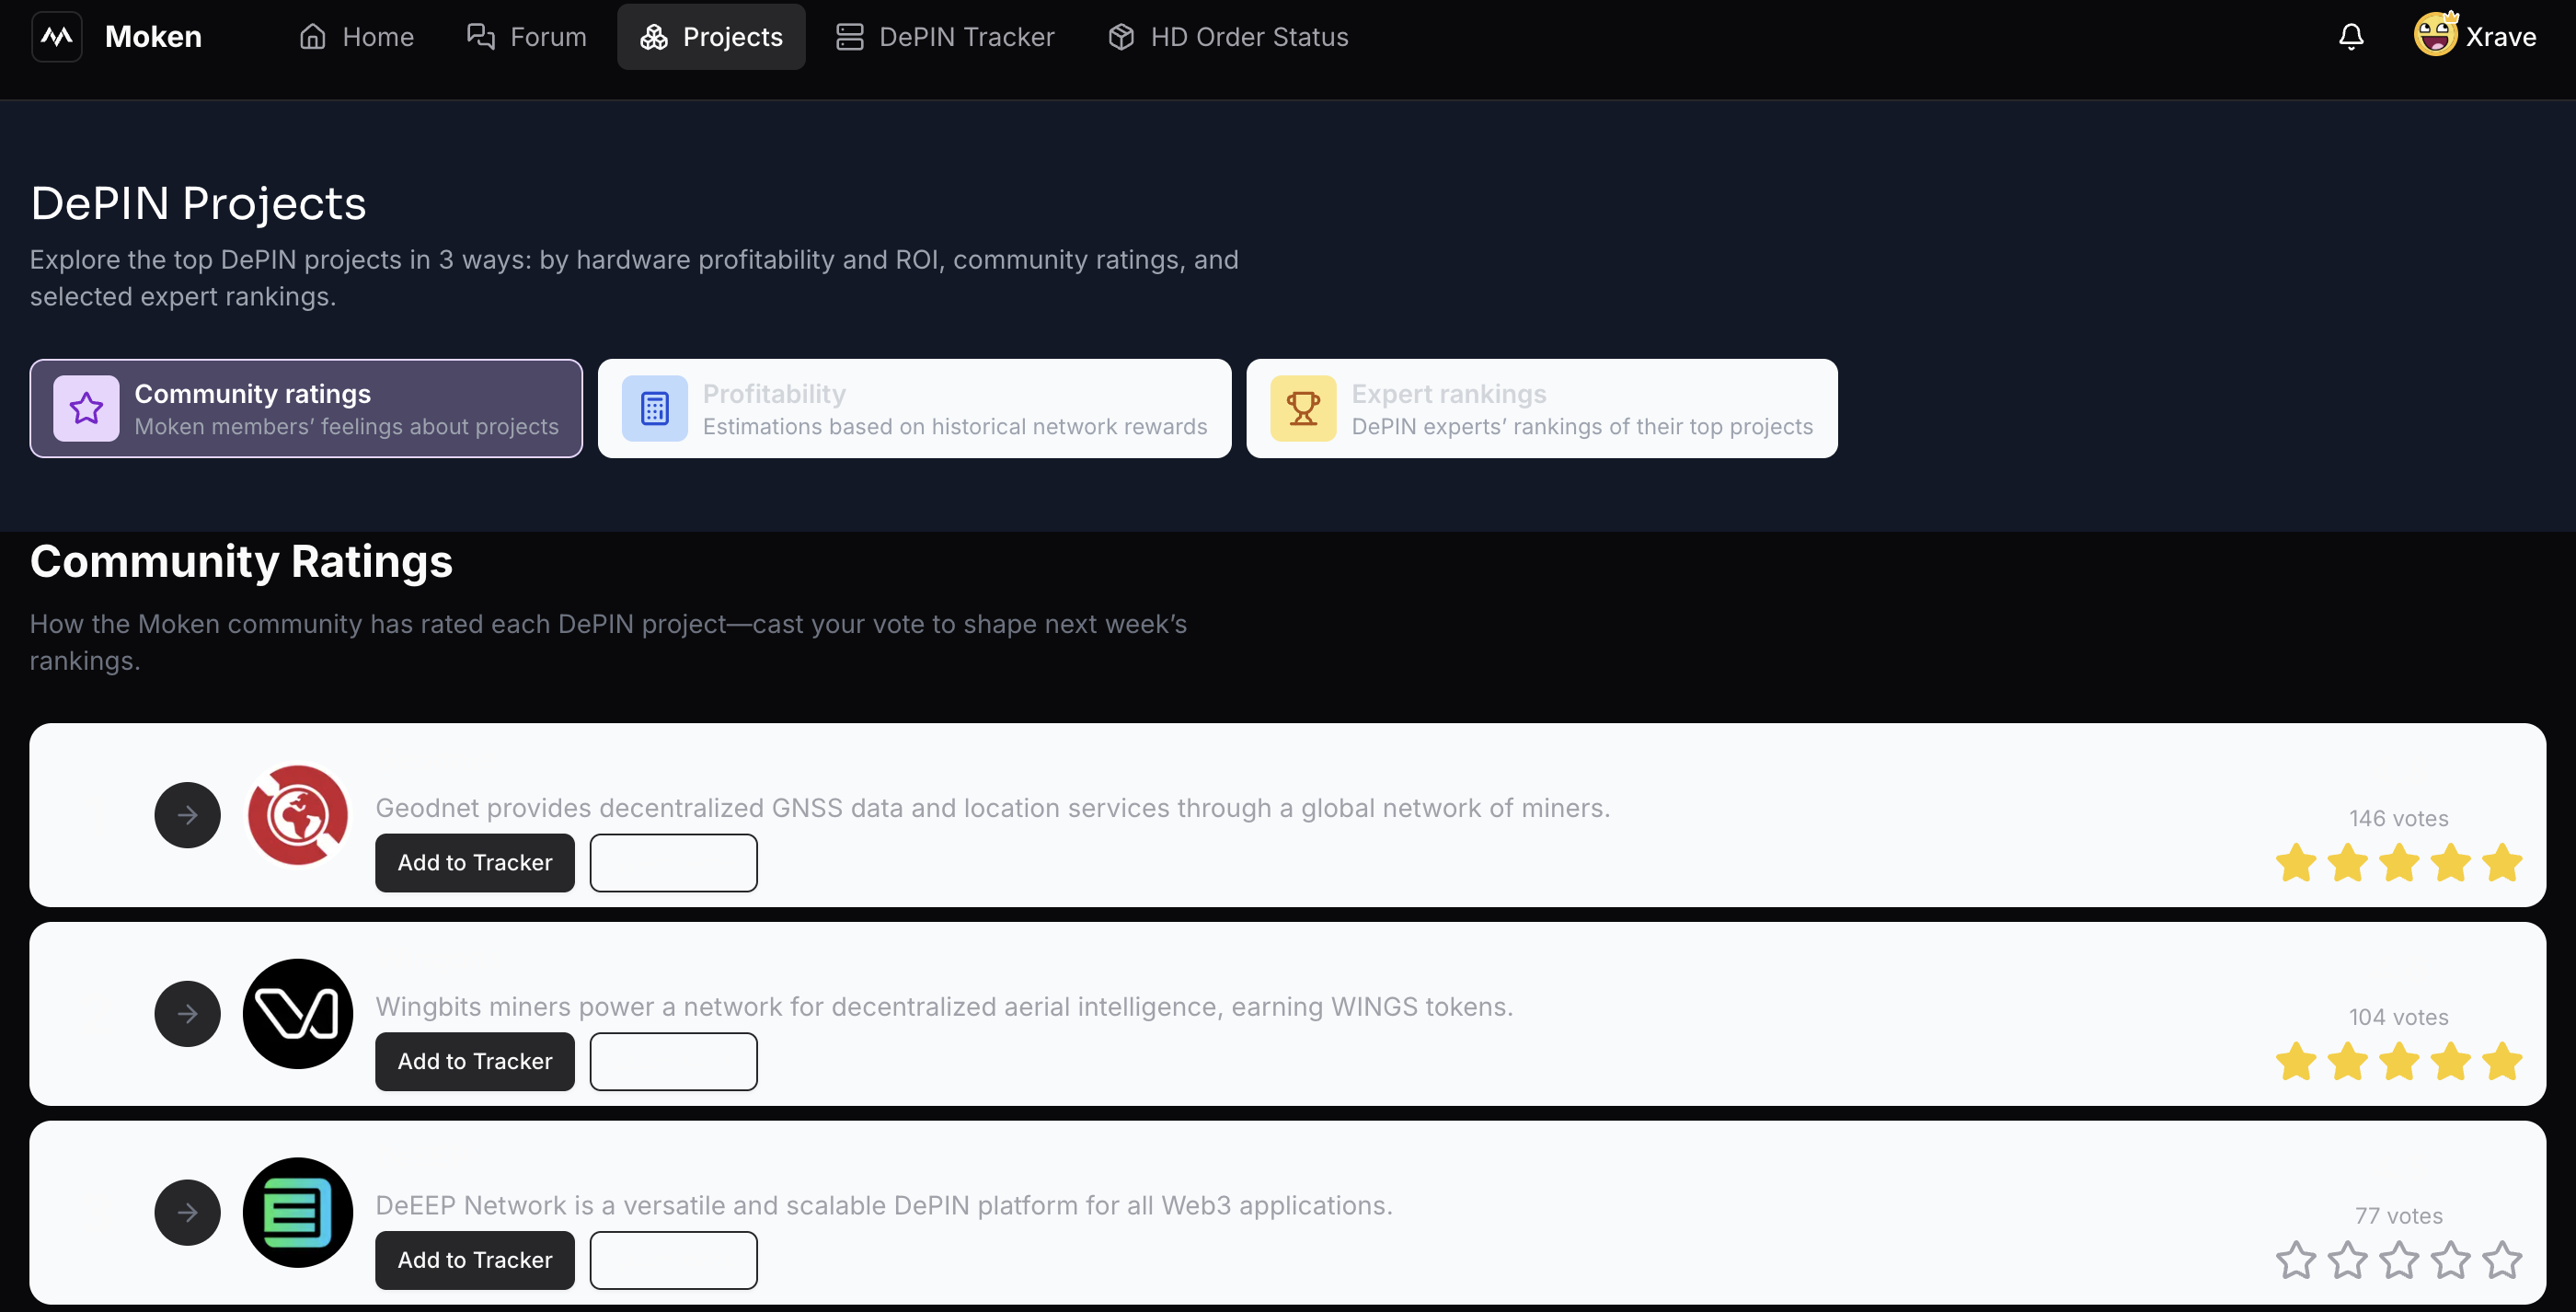
Task: Click blank button beside Geodnet's Add to Tracker
Action: click(674, 862)
